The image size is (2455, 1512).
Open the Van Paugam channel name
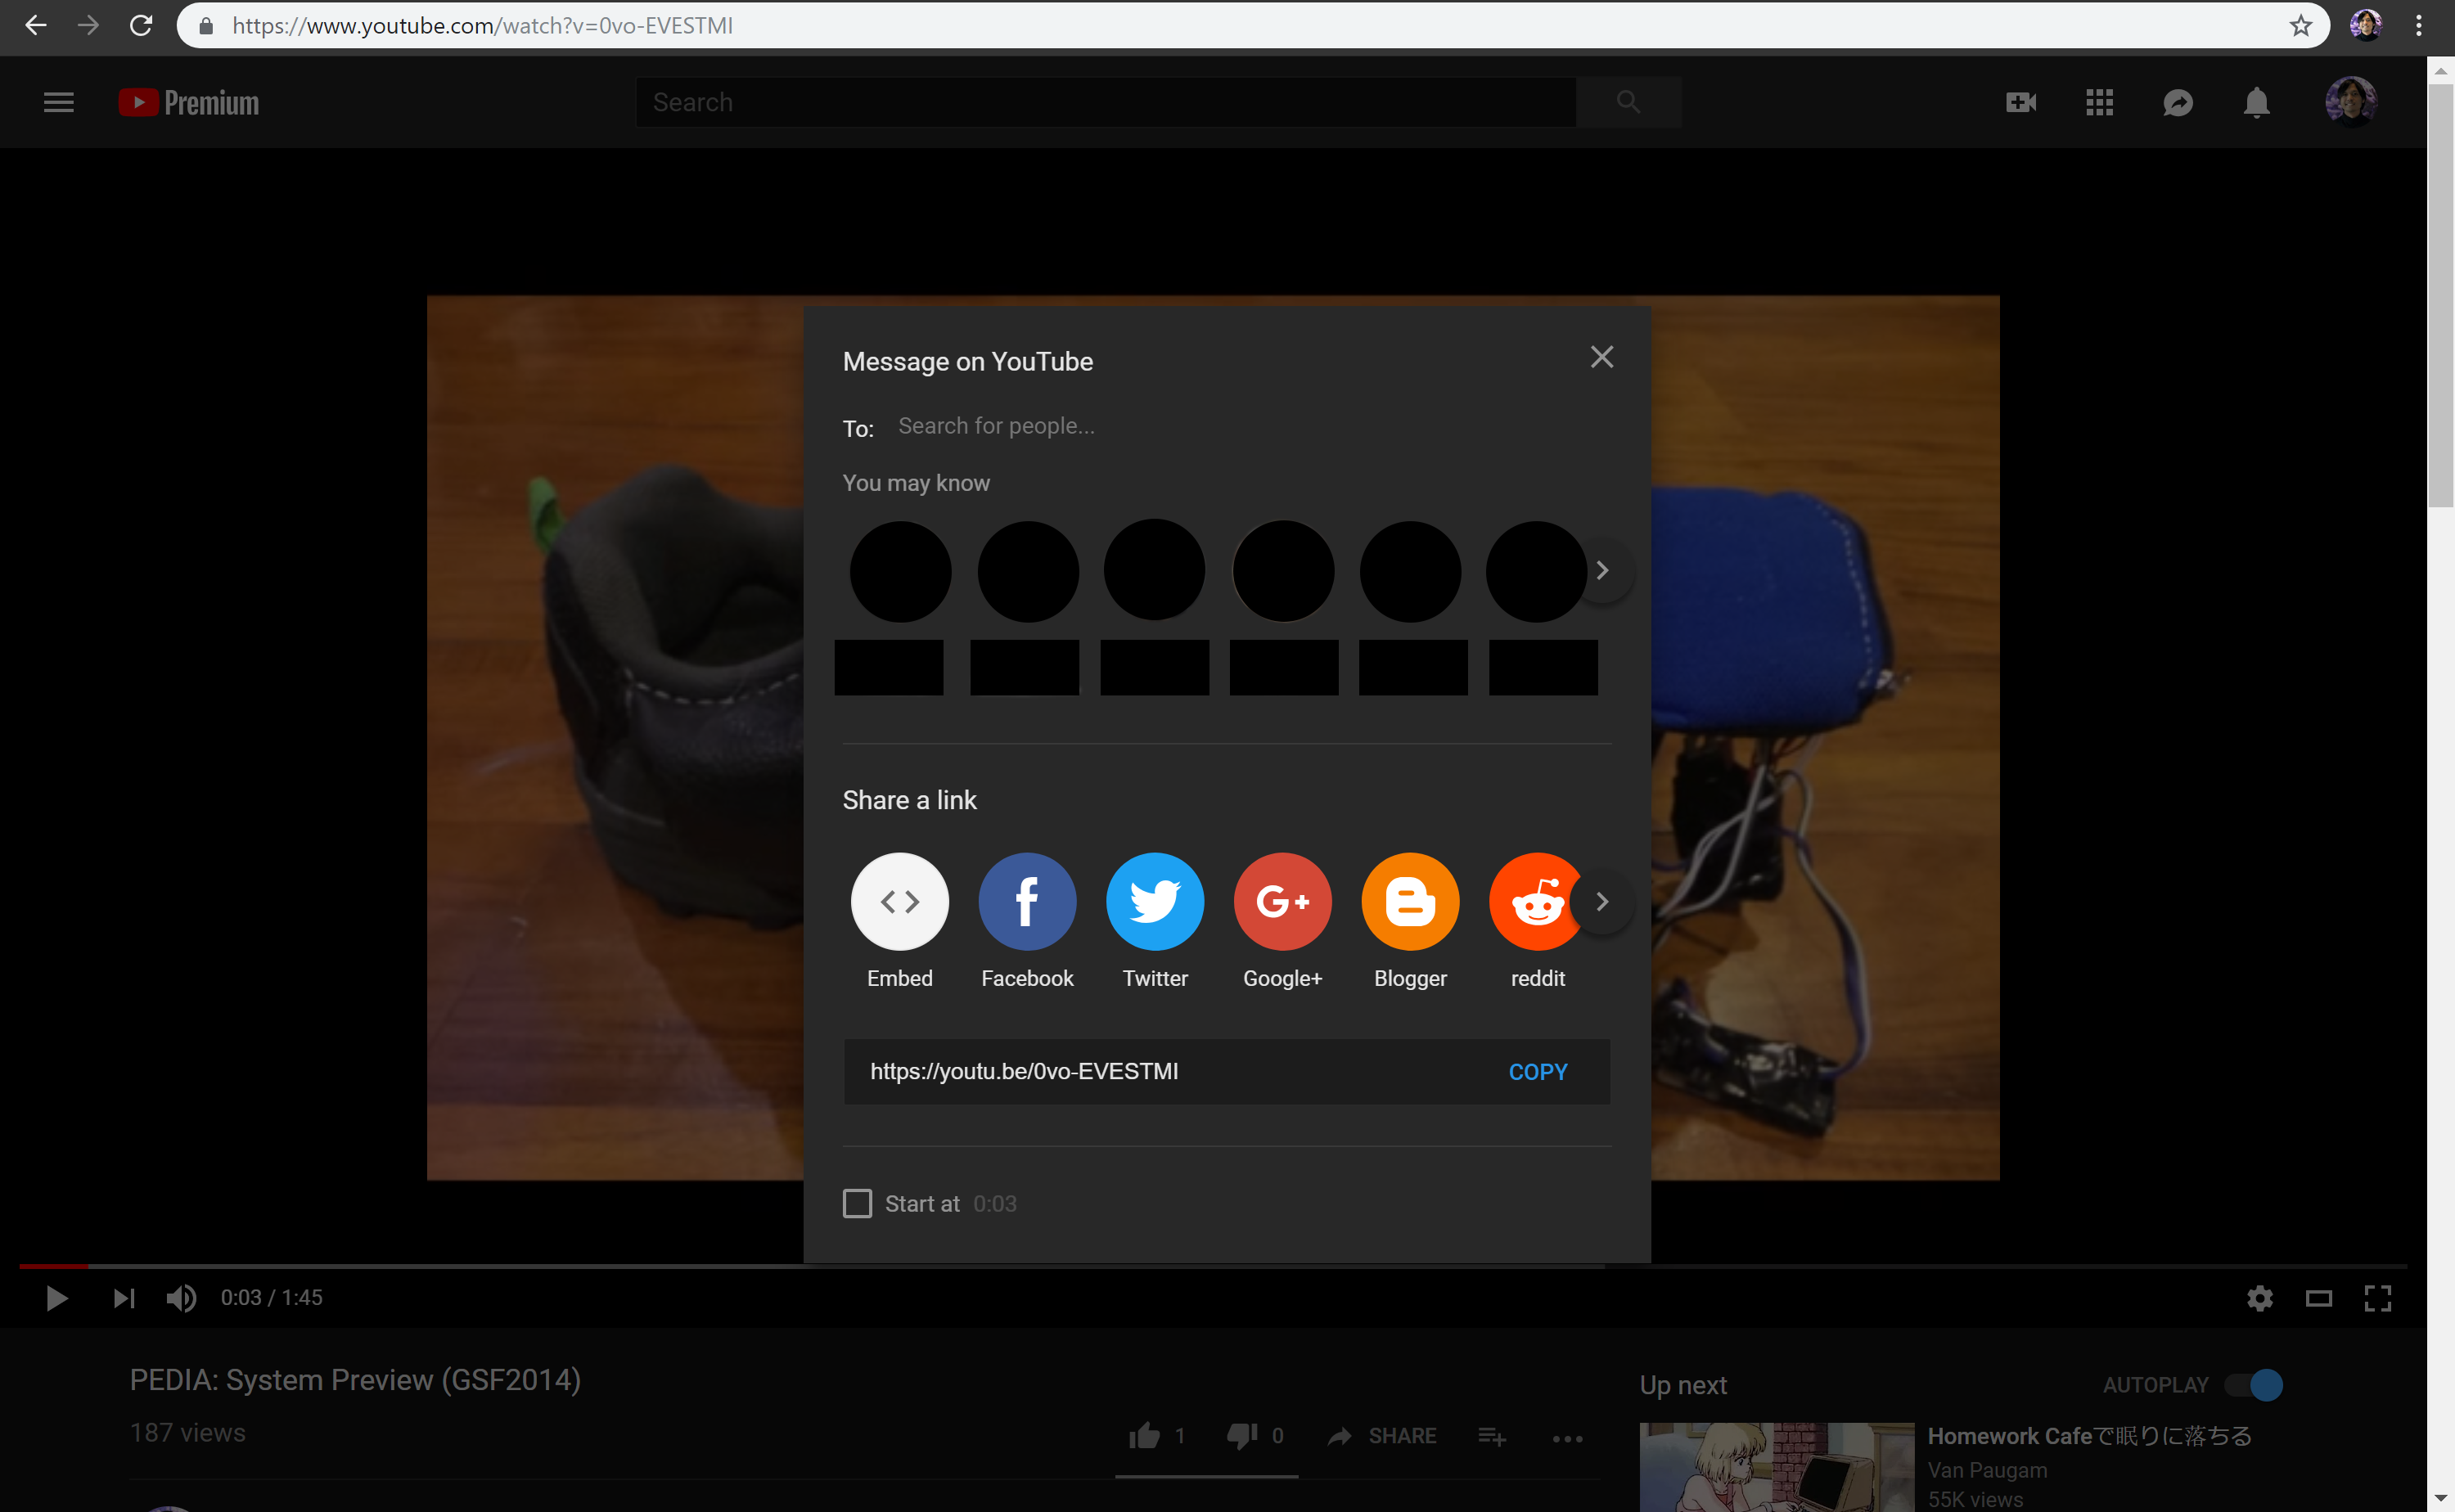click(1987, 1470)
